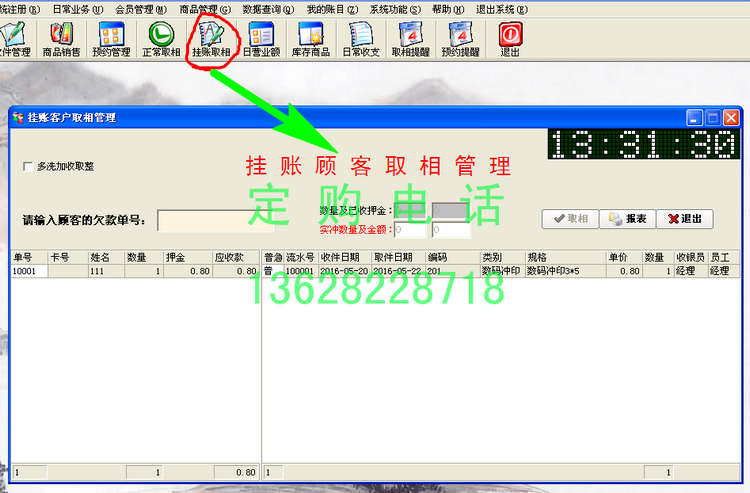Open 商品销售 toolbar icon
The image size is (750, 493).
61,39
